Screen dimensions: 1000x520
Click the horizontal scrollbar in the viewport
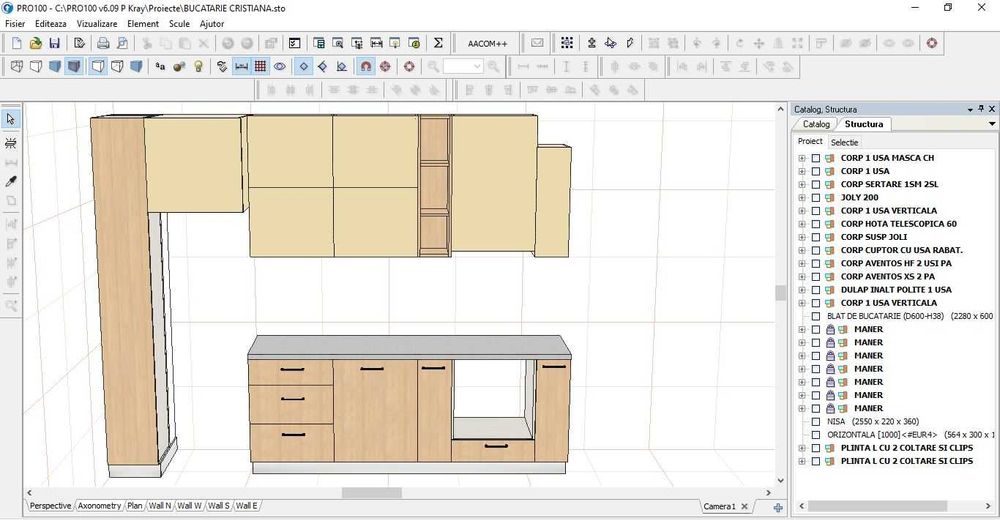(371, 493)
